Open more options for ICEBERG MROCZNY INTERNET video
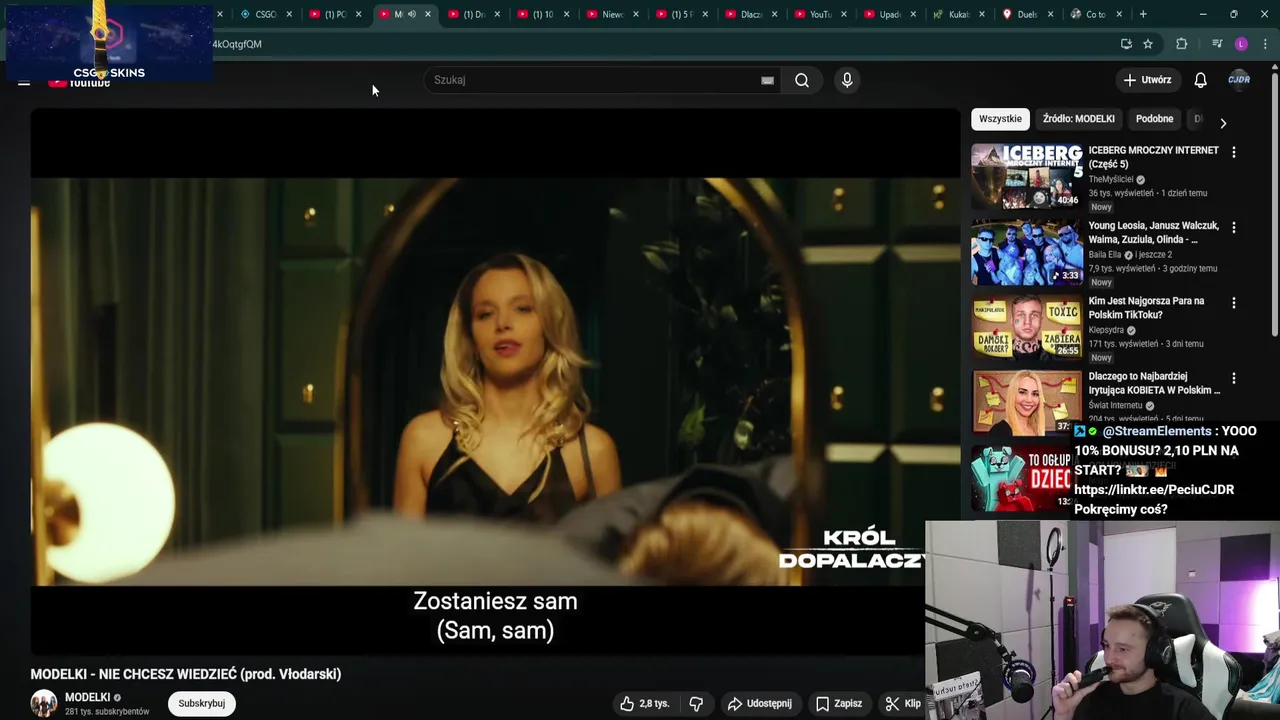1280x720 pixels. pyautogui.click(x=1233, y=152)
